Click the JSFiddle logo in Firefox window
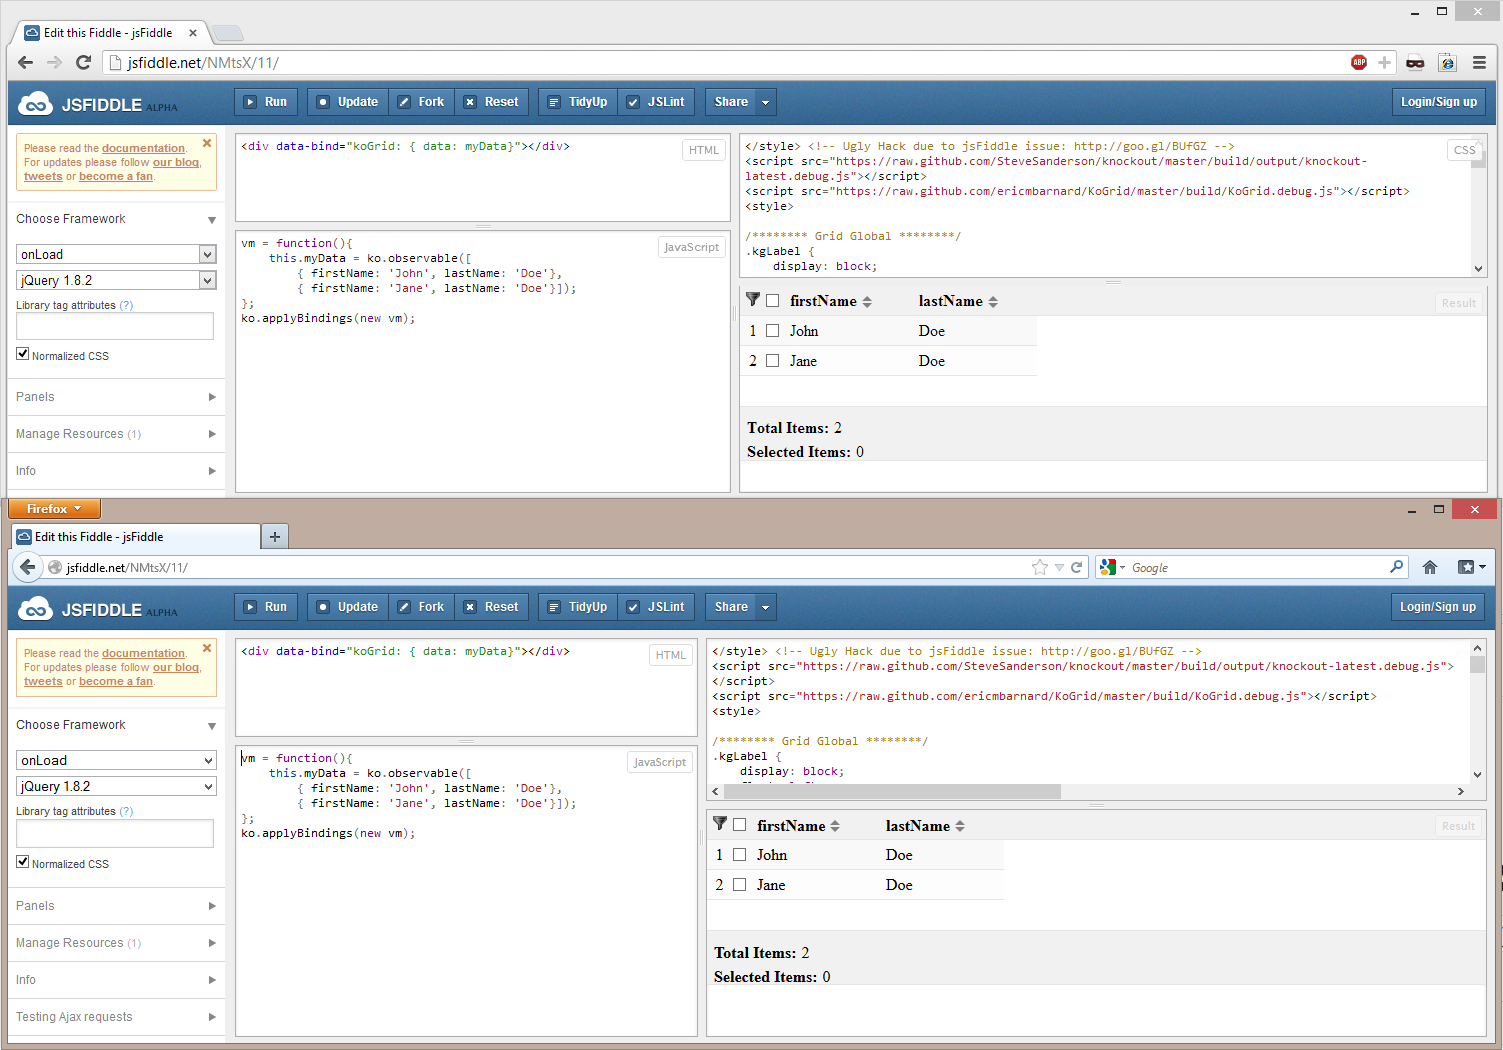 coord(97,609)
